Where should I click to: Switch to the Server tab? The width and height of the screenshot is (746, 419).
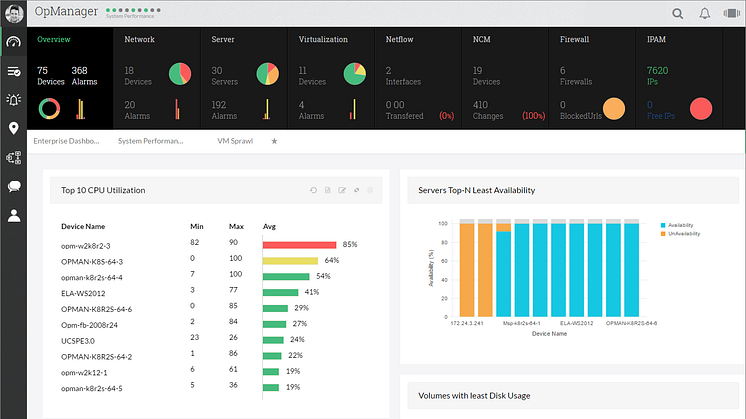coord(223,39)
